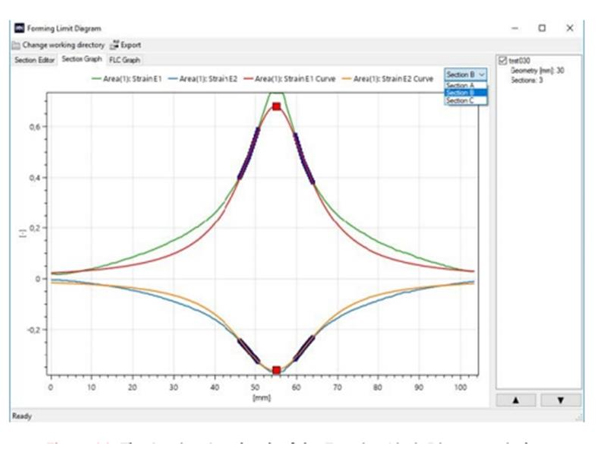Toggle the blue Area(1): Strain E2 legend entry
The height and width of the screenshot is (450, 600).
[x=205, y=76]
